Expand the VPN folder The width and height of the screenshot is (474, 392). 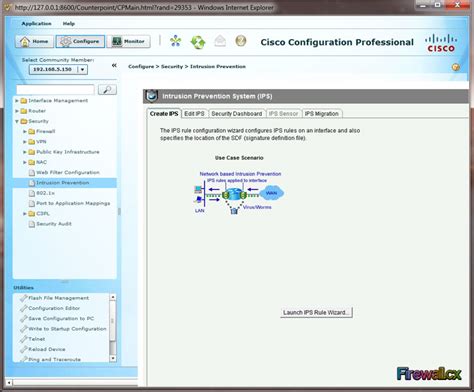(x=25, y=142)
